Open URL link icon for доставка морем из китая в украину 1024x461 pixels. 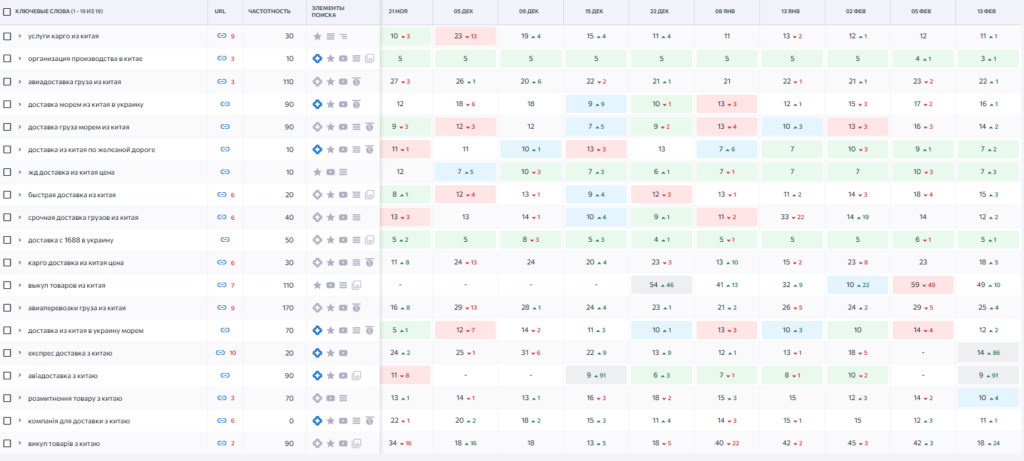pos(225,104)
